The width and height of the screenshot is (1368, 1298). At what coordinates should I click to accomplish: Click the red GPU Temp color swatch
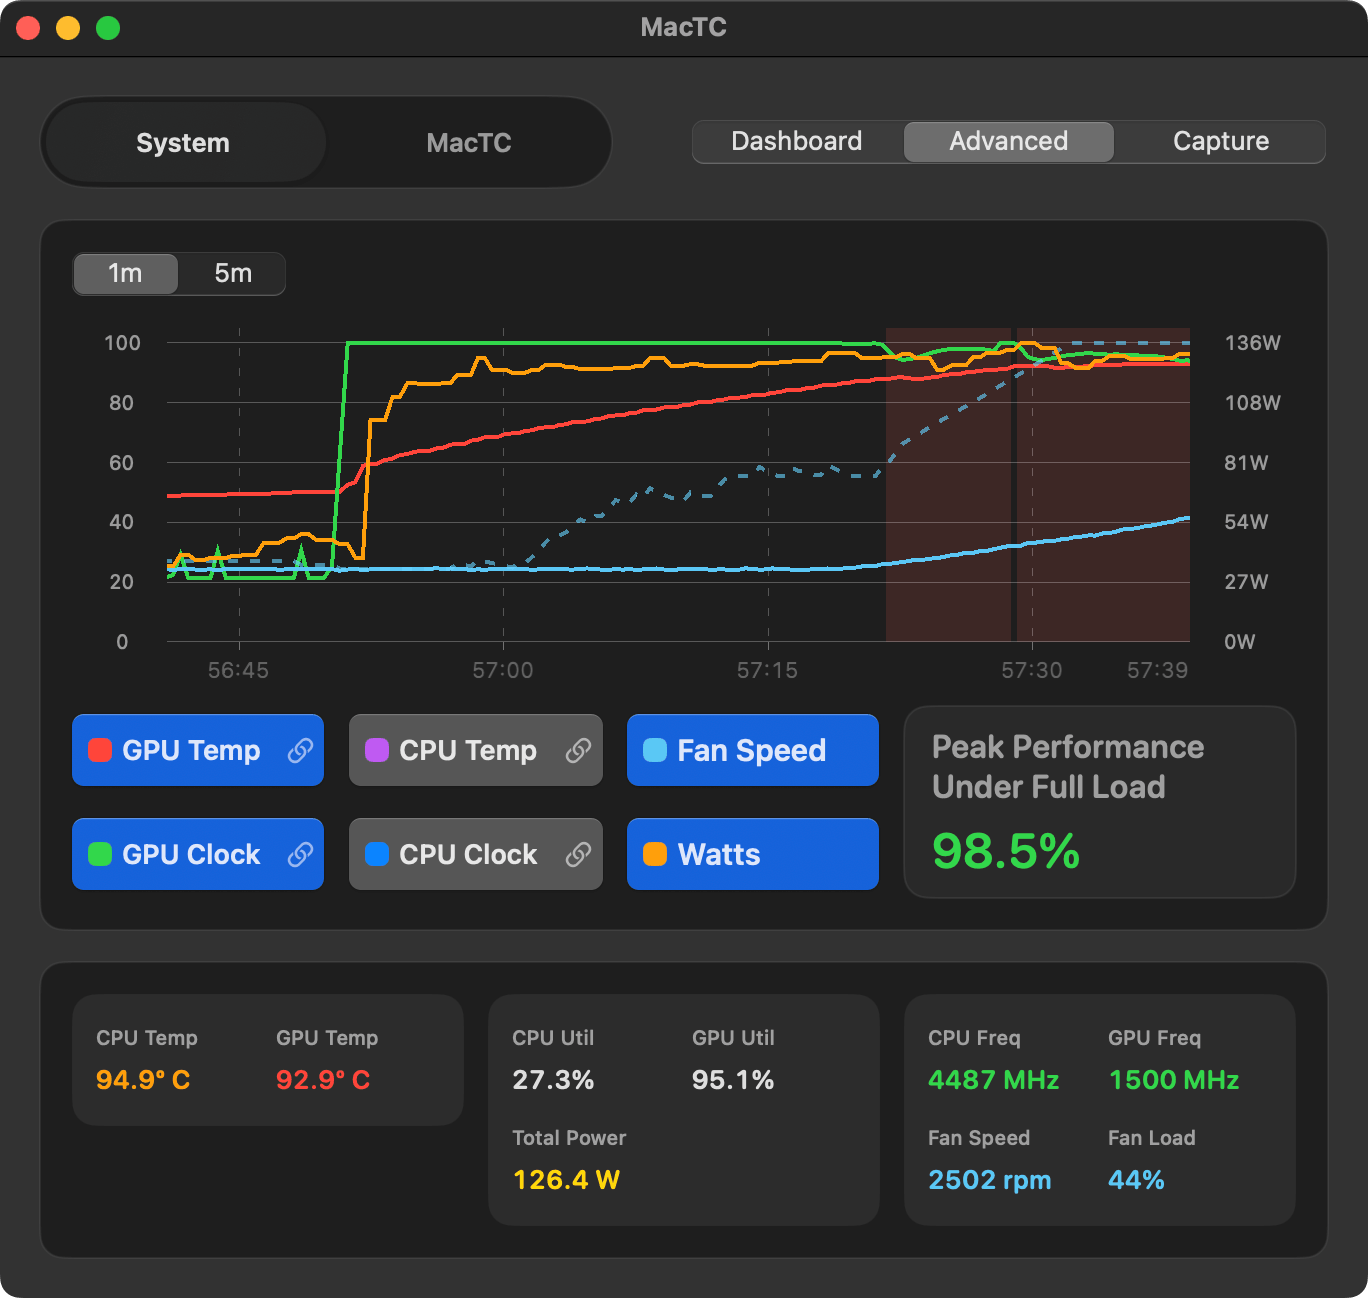(x=100, y=751)
